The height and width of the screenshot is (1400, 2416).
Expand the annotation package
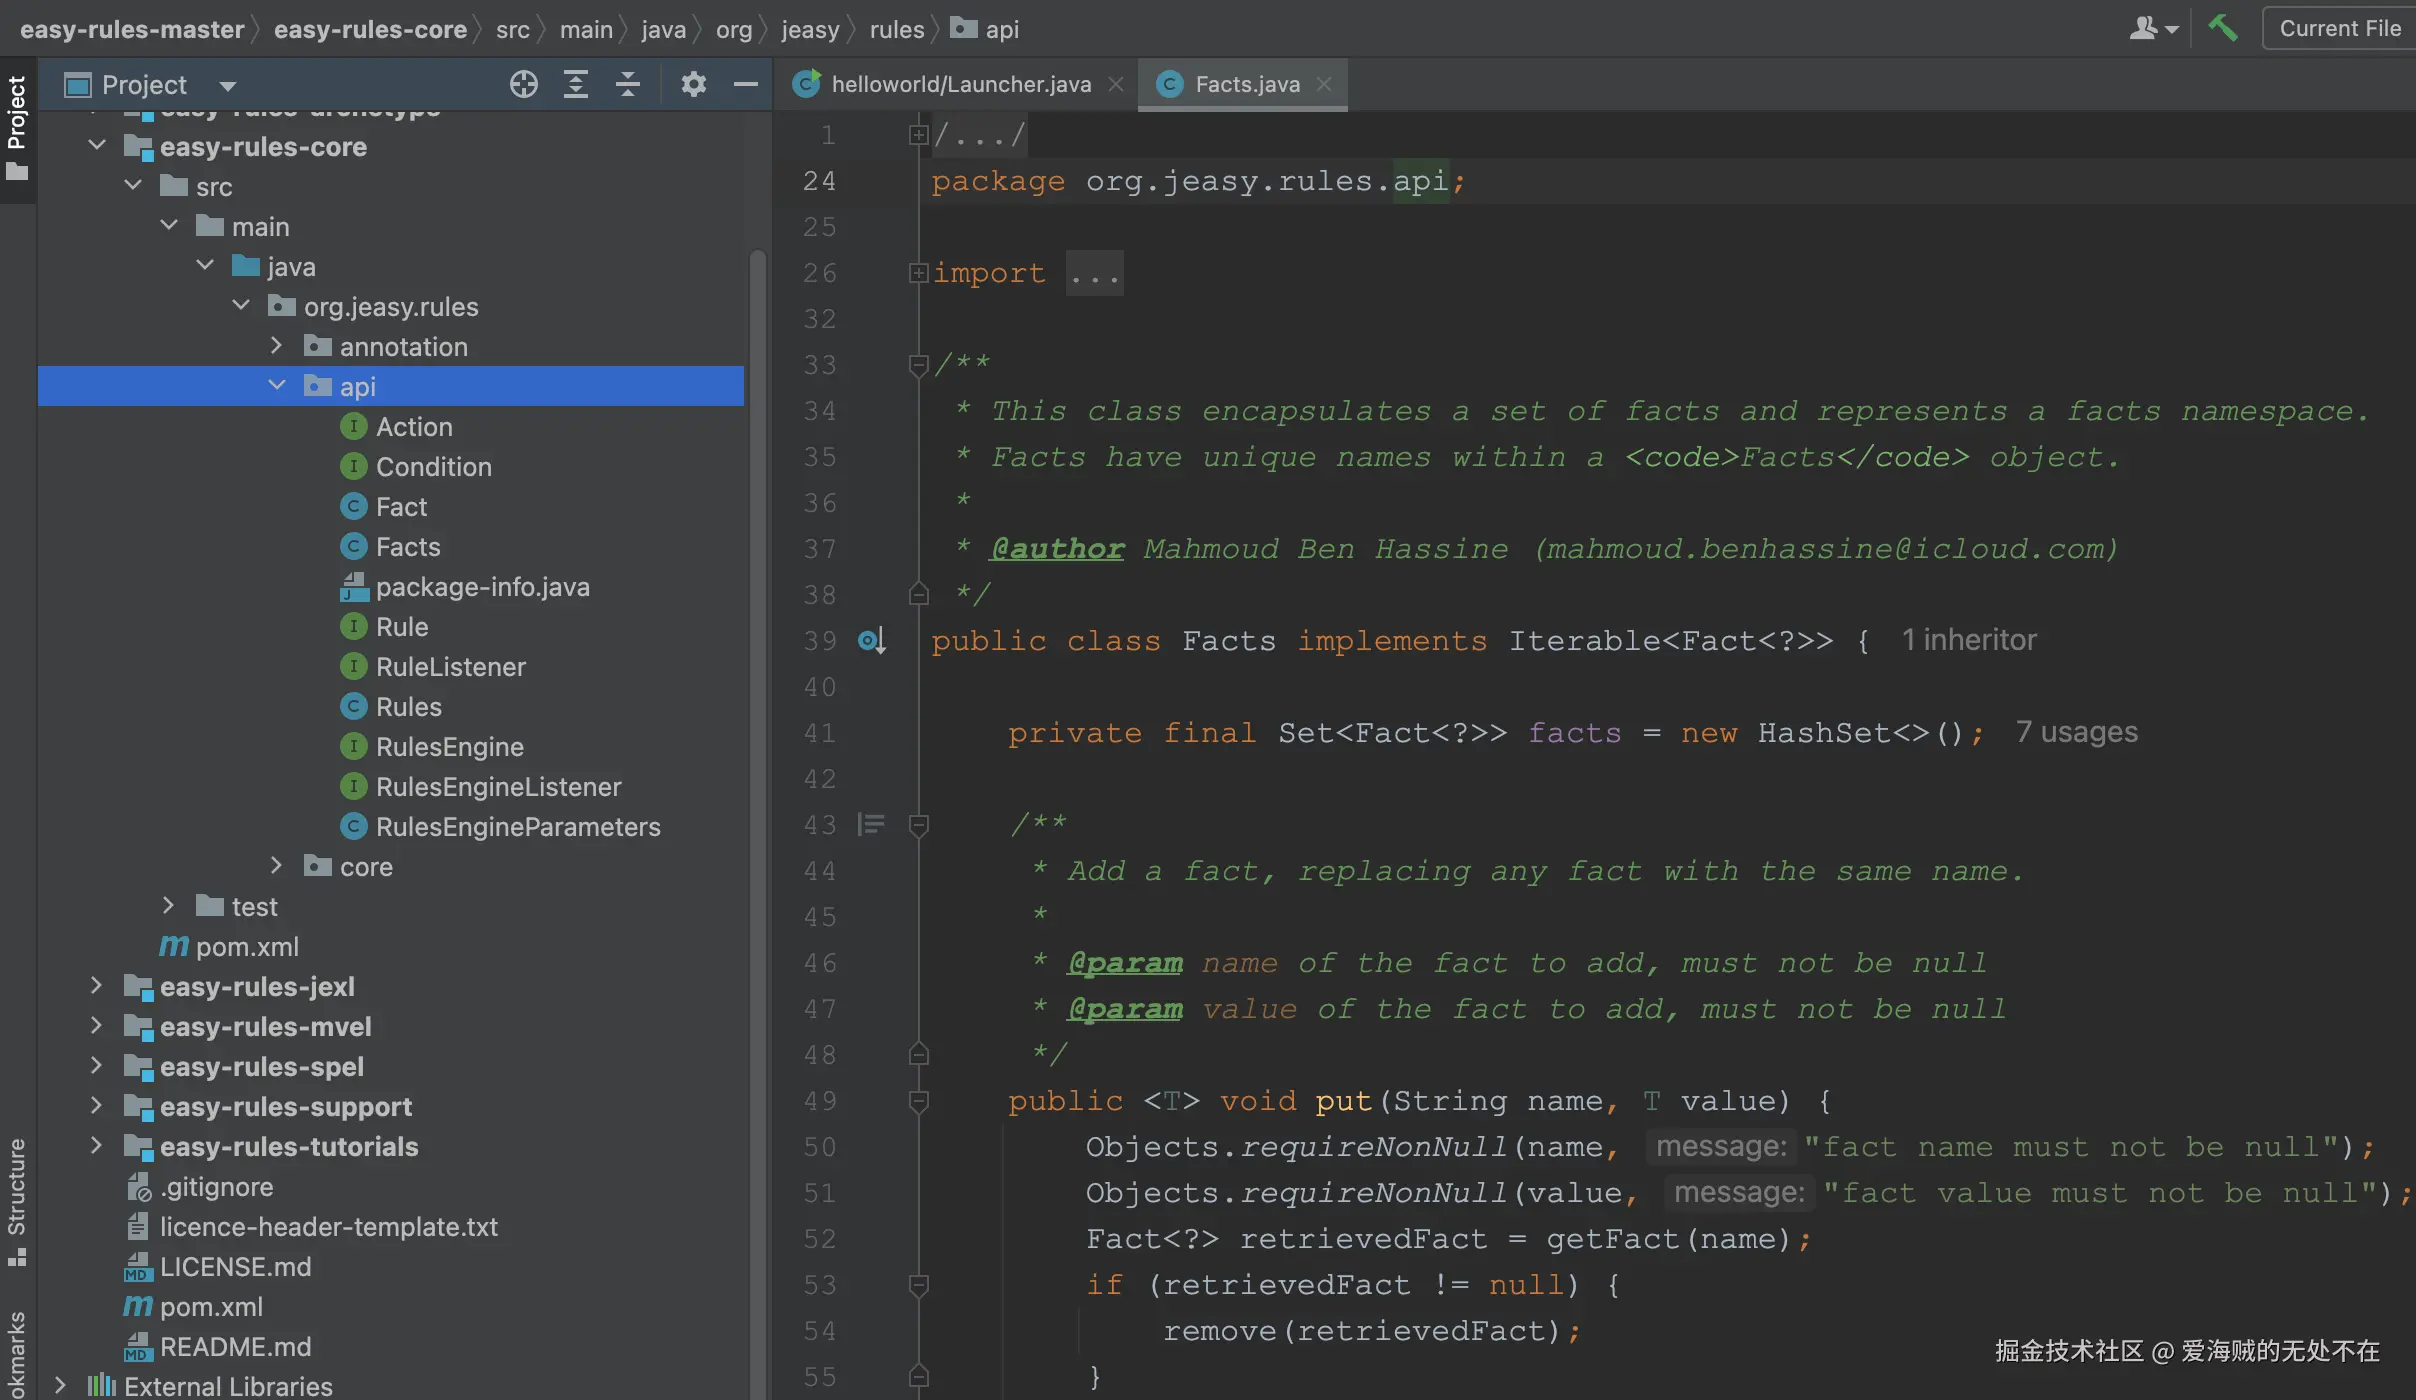click(277, 346)
